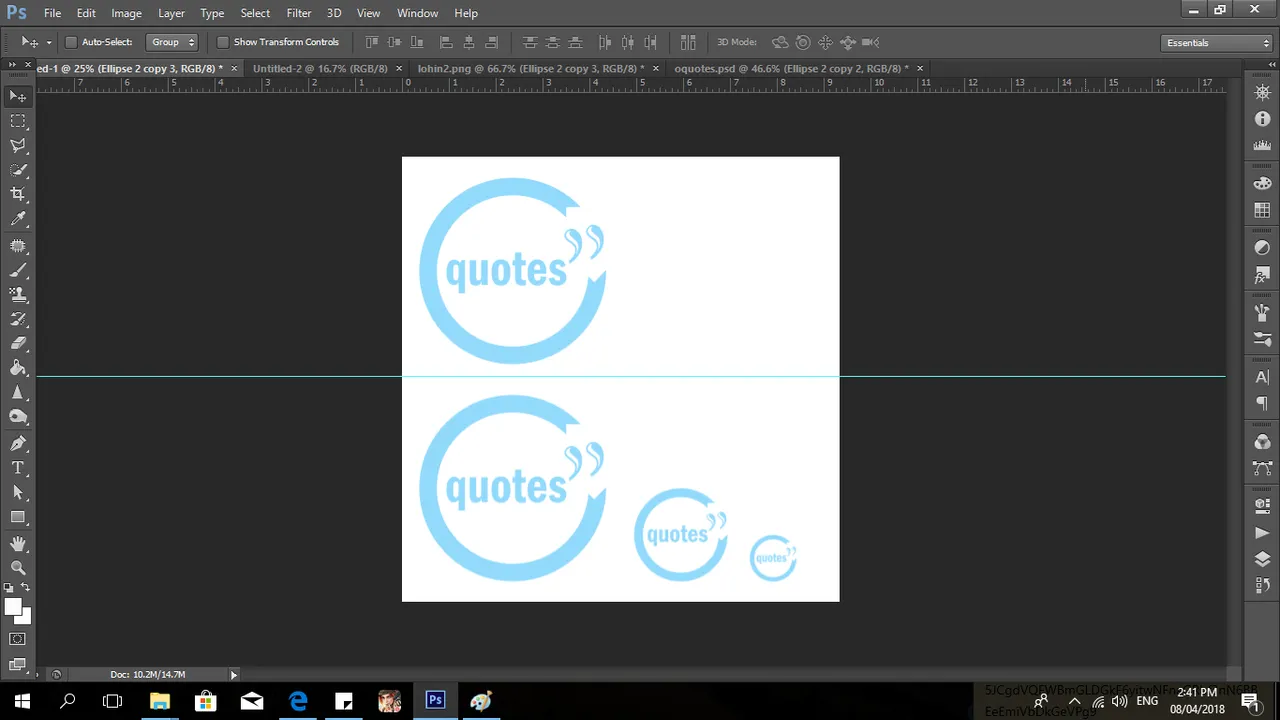1280x720 pixels.
Task: Reset default foreground and background colors
Action: 9,588
